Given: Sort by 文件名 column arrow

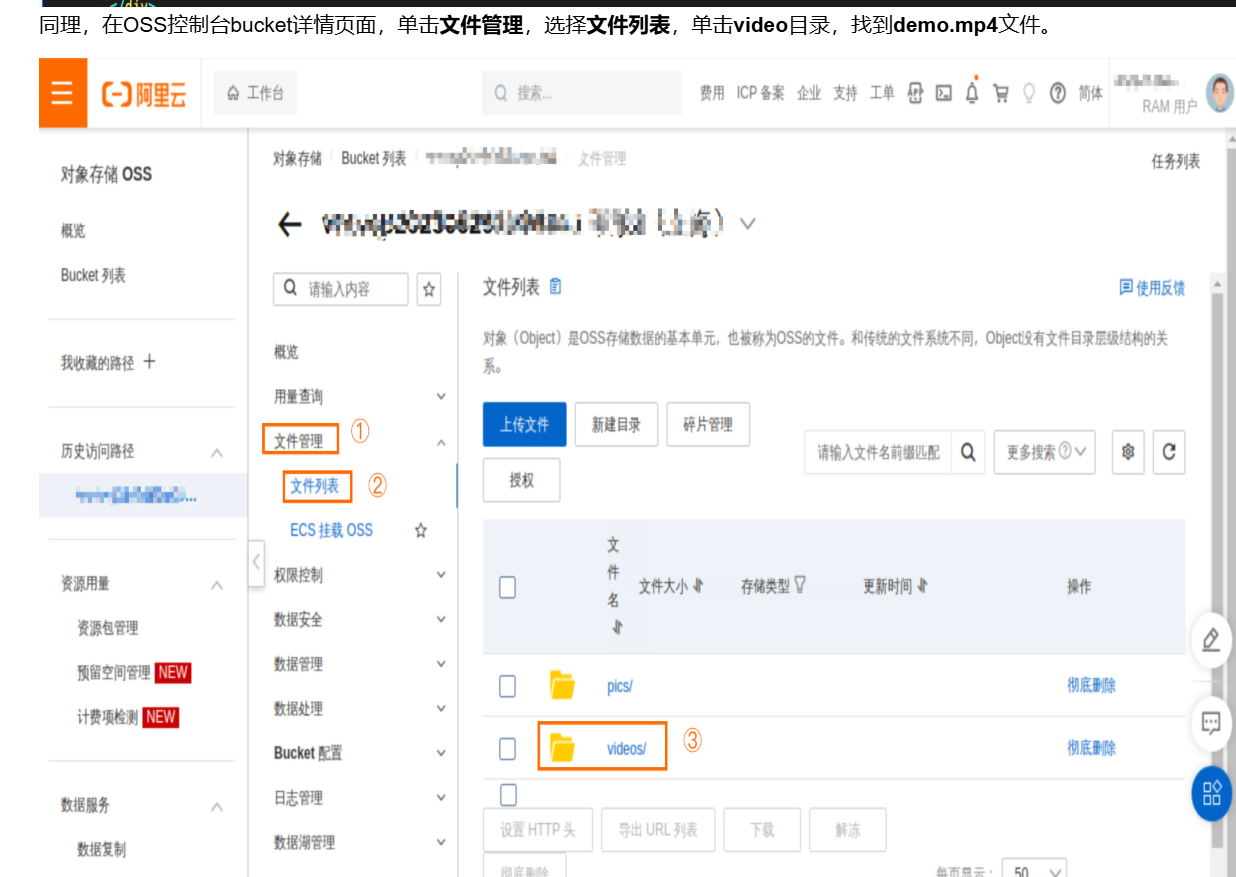Looking at the screenshot, I should pyautogui.click(x=617, y=627).
